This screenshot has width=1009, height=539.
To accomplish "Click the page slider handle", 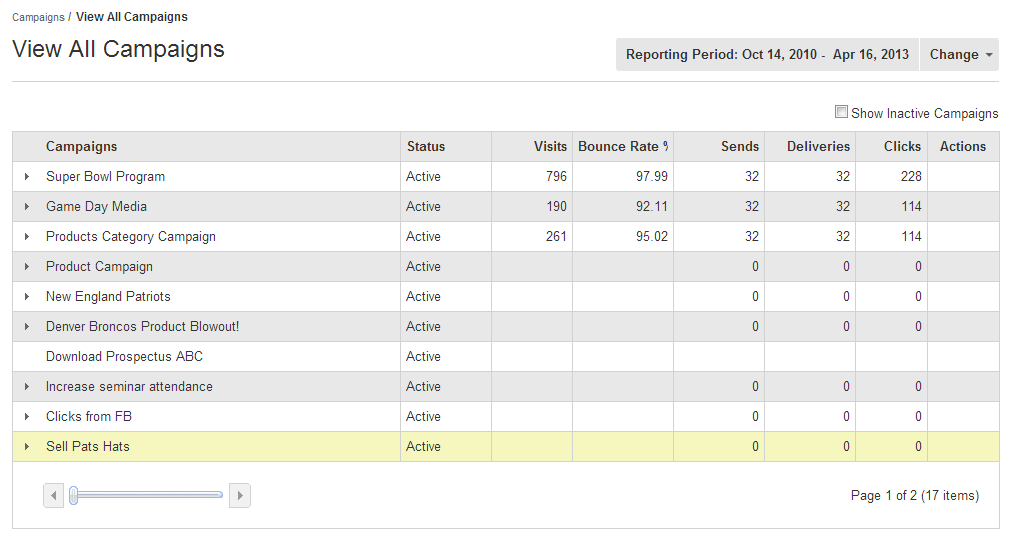I will [x=73, y=495].
